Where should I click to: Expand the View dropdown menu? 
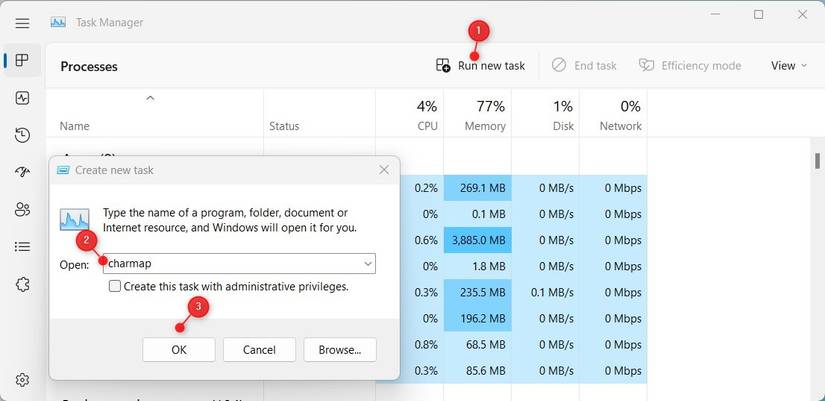tap(788, 66)
